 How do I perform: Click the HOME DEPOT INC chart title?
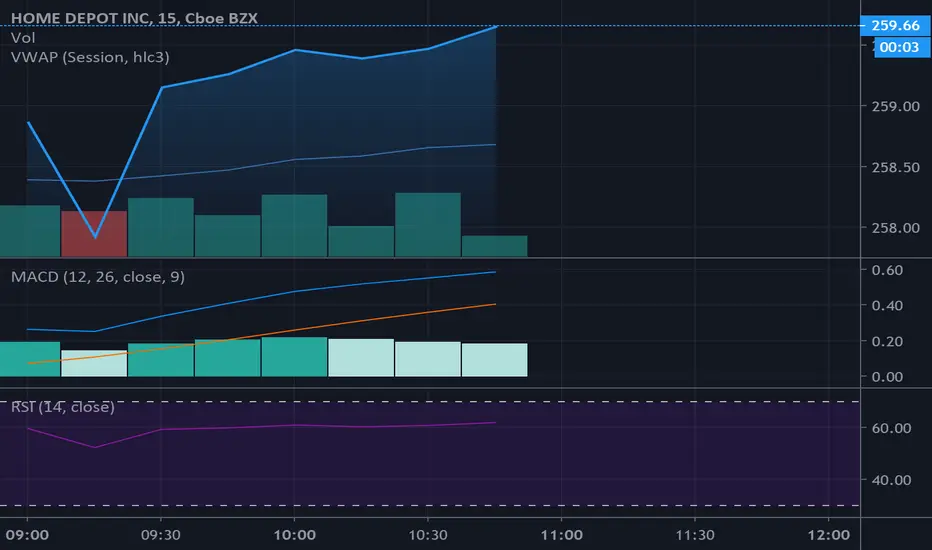[x=134, y=18]
